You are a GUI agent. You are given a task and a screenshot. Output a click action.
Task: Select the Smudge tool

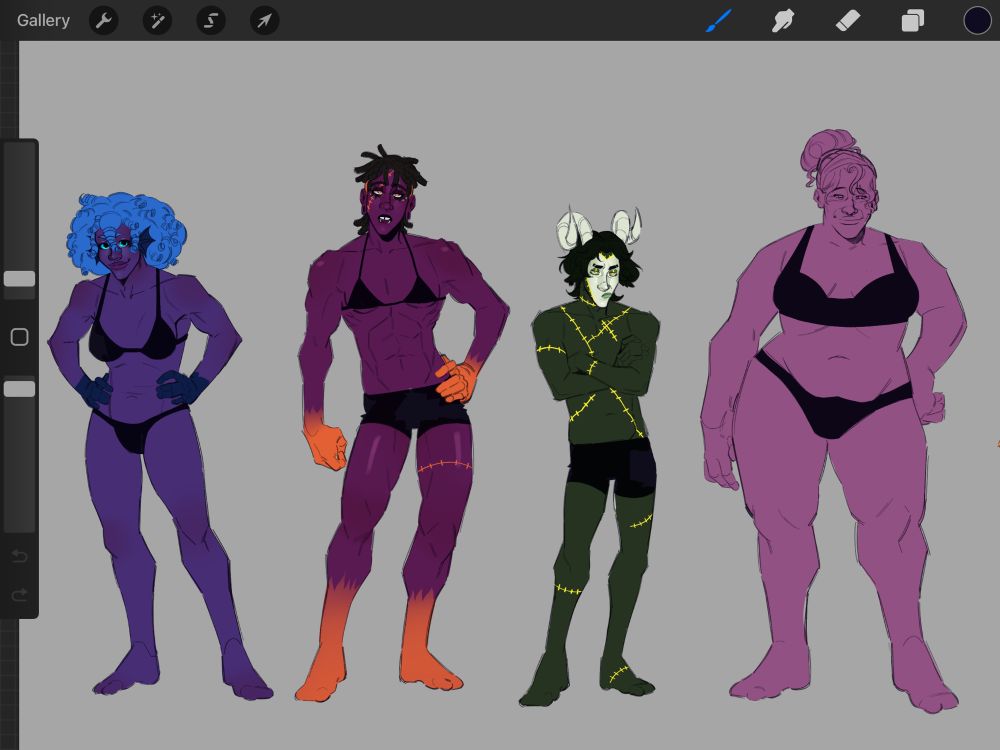(783, 20)
